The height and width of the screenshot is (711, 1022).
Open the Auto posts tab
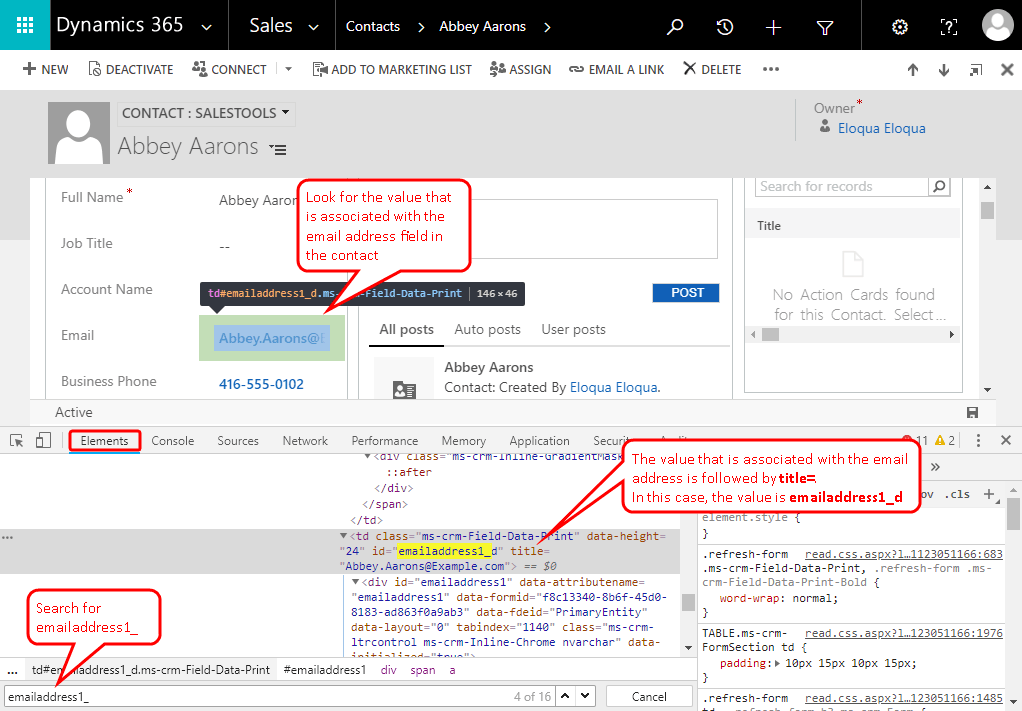pyautogui.click(x=487, y=328)
